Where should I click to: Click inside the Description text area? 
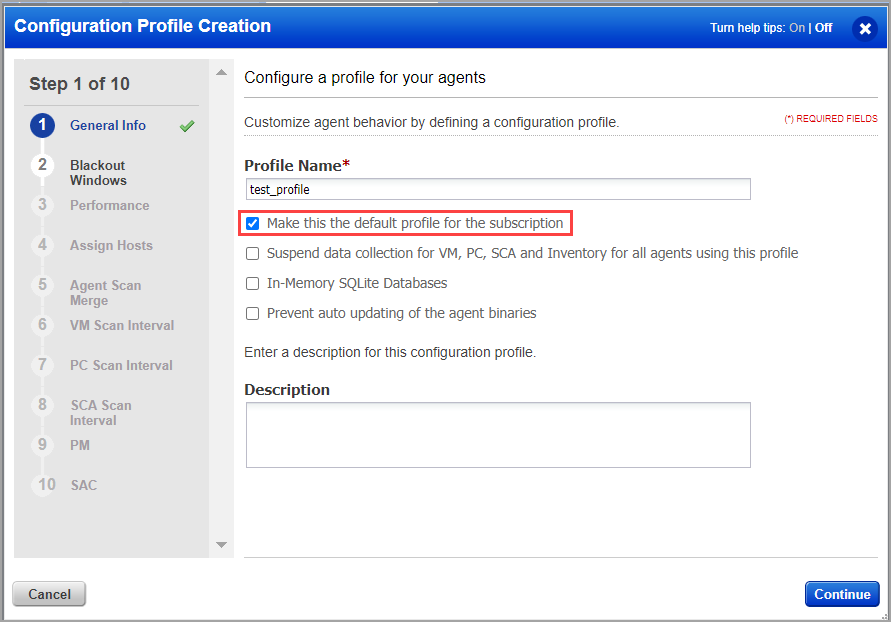pos(498,435)
